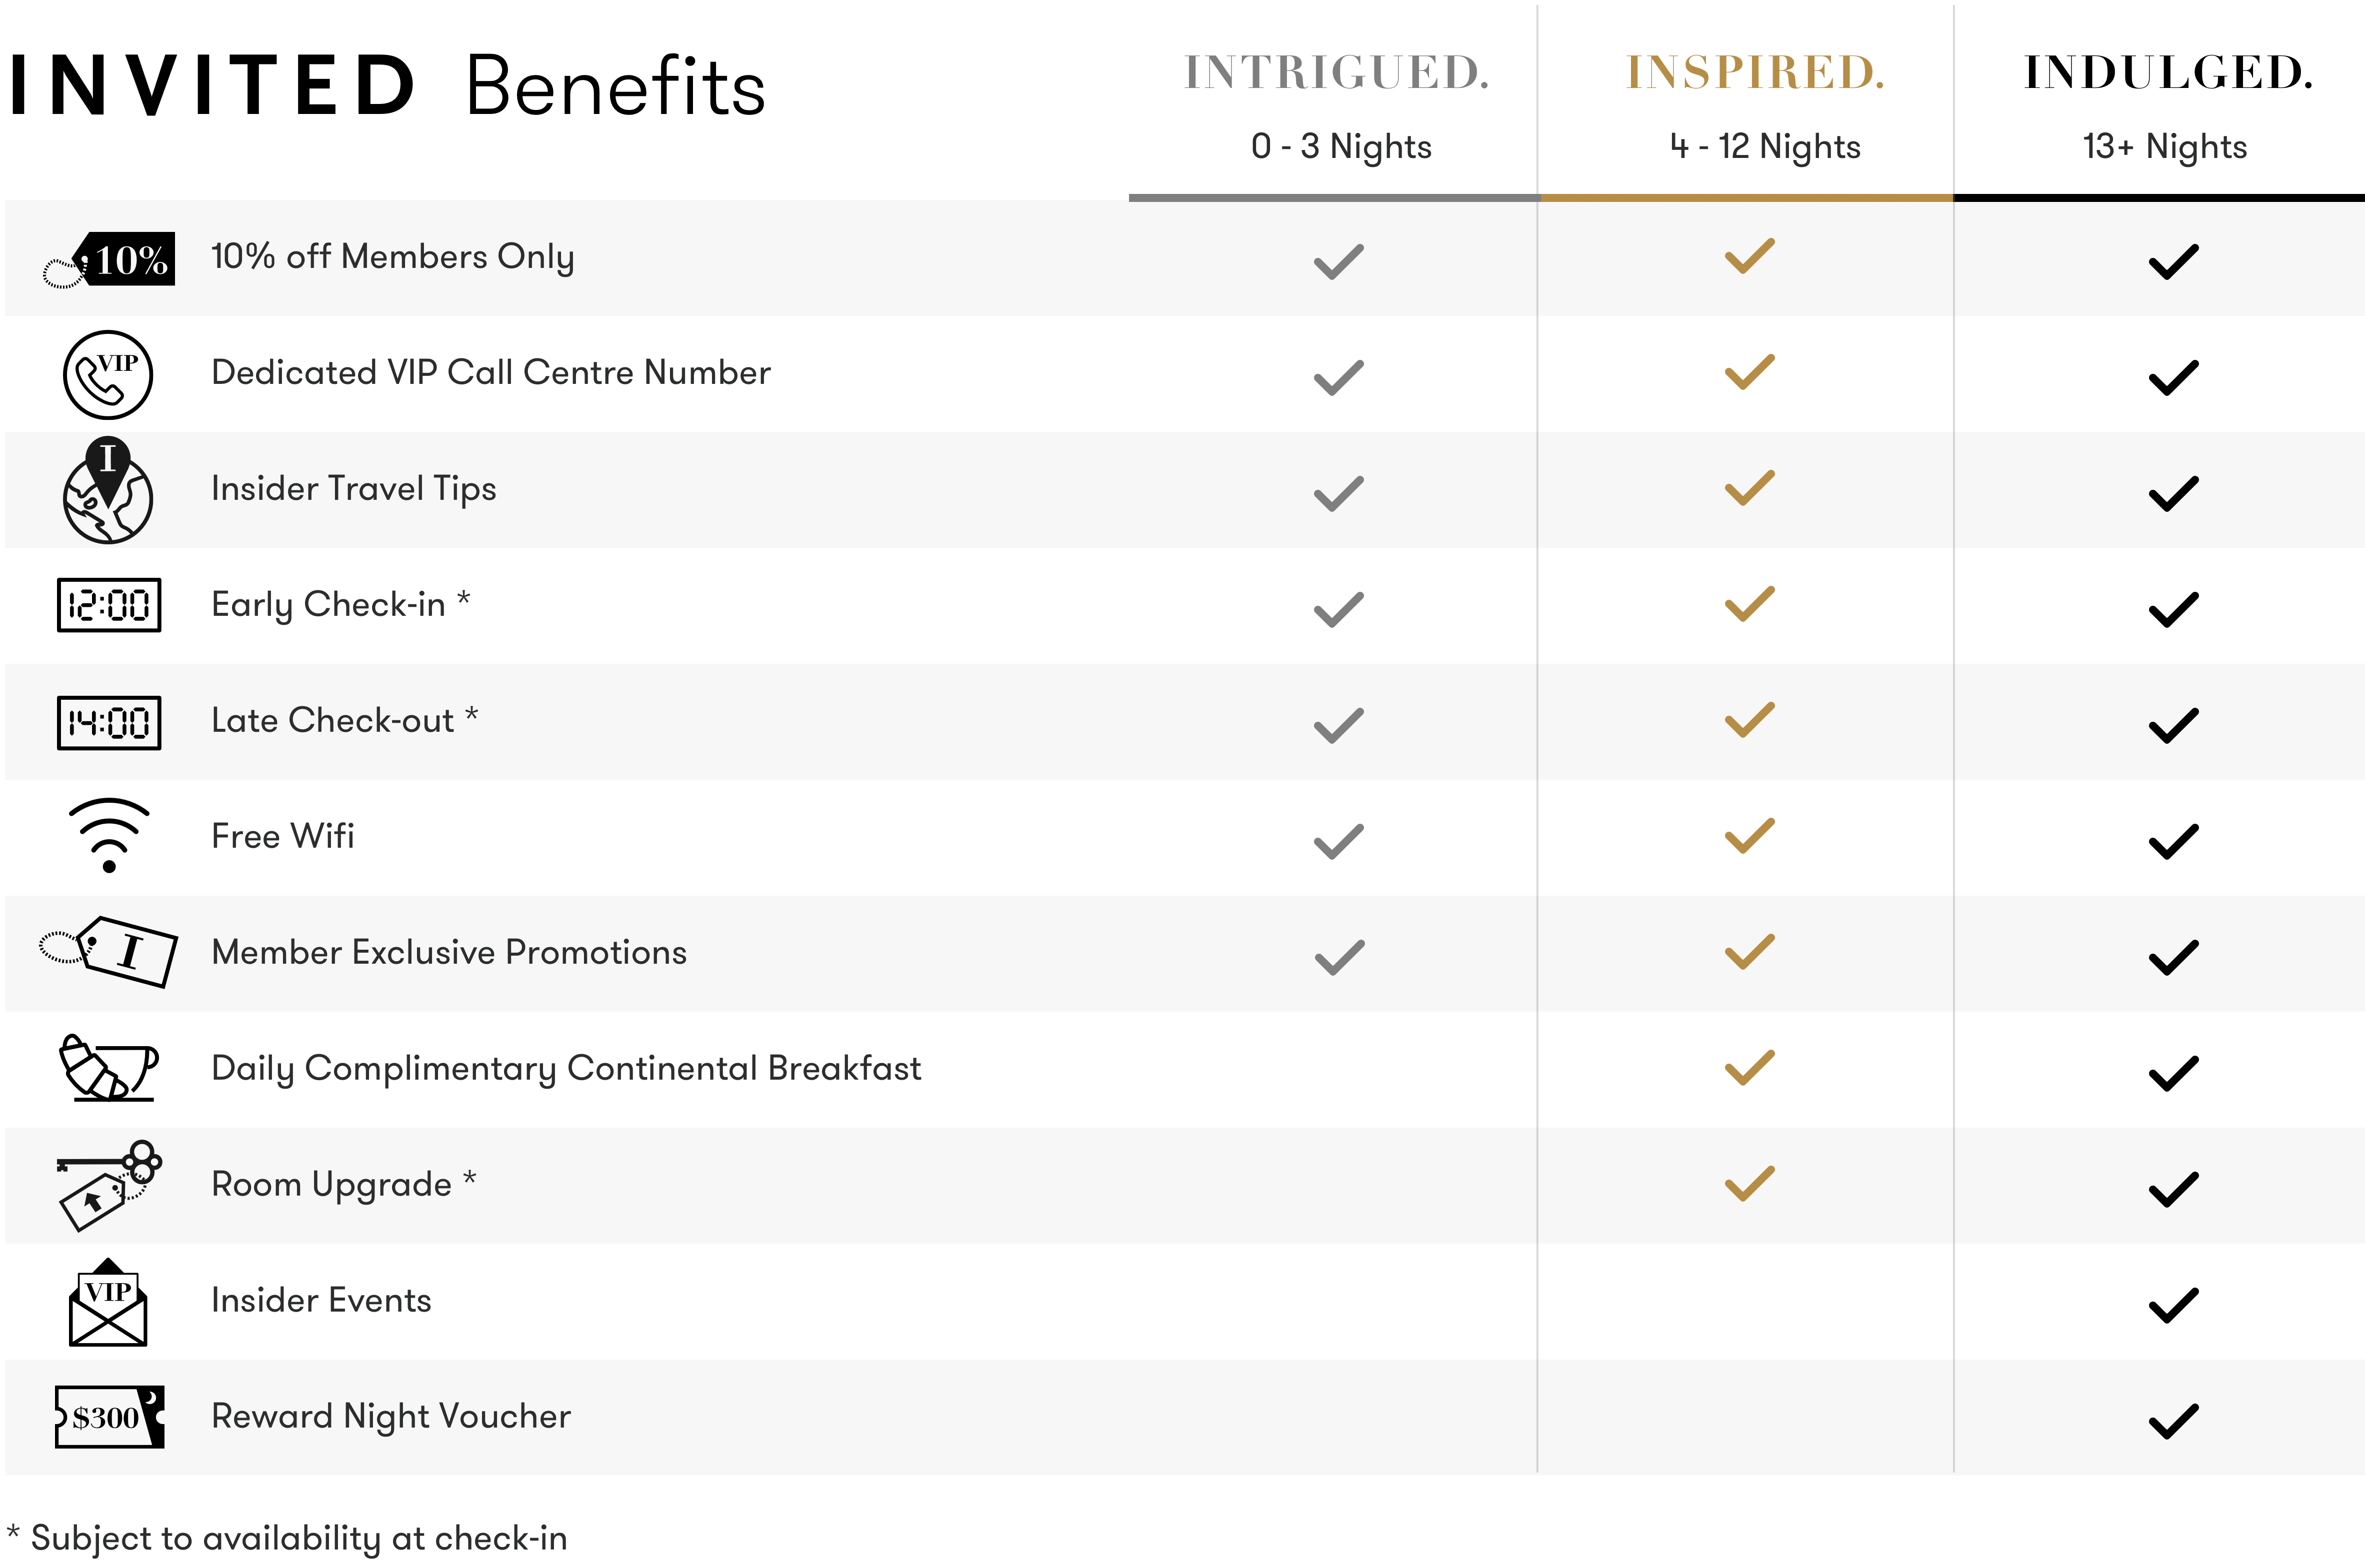Select the INTRIGUED tier heading

(1337, 73)
